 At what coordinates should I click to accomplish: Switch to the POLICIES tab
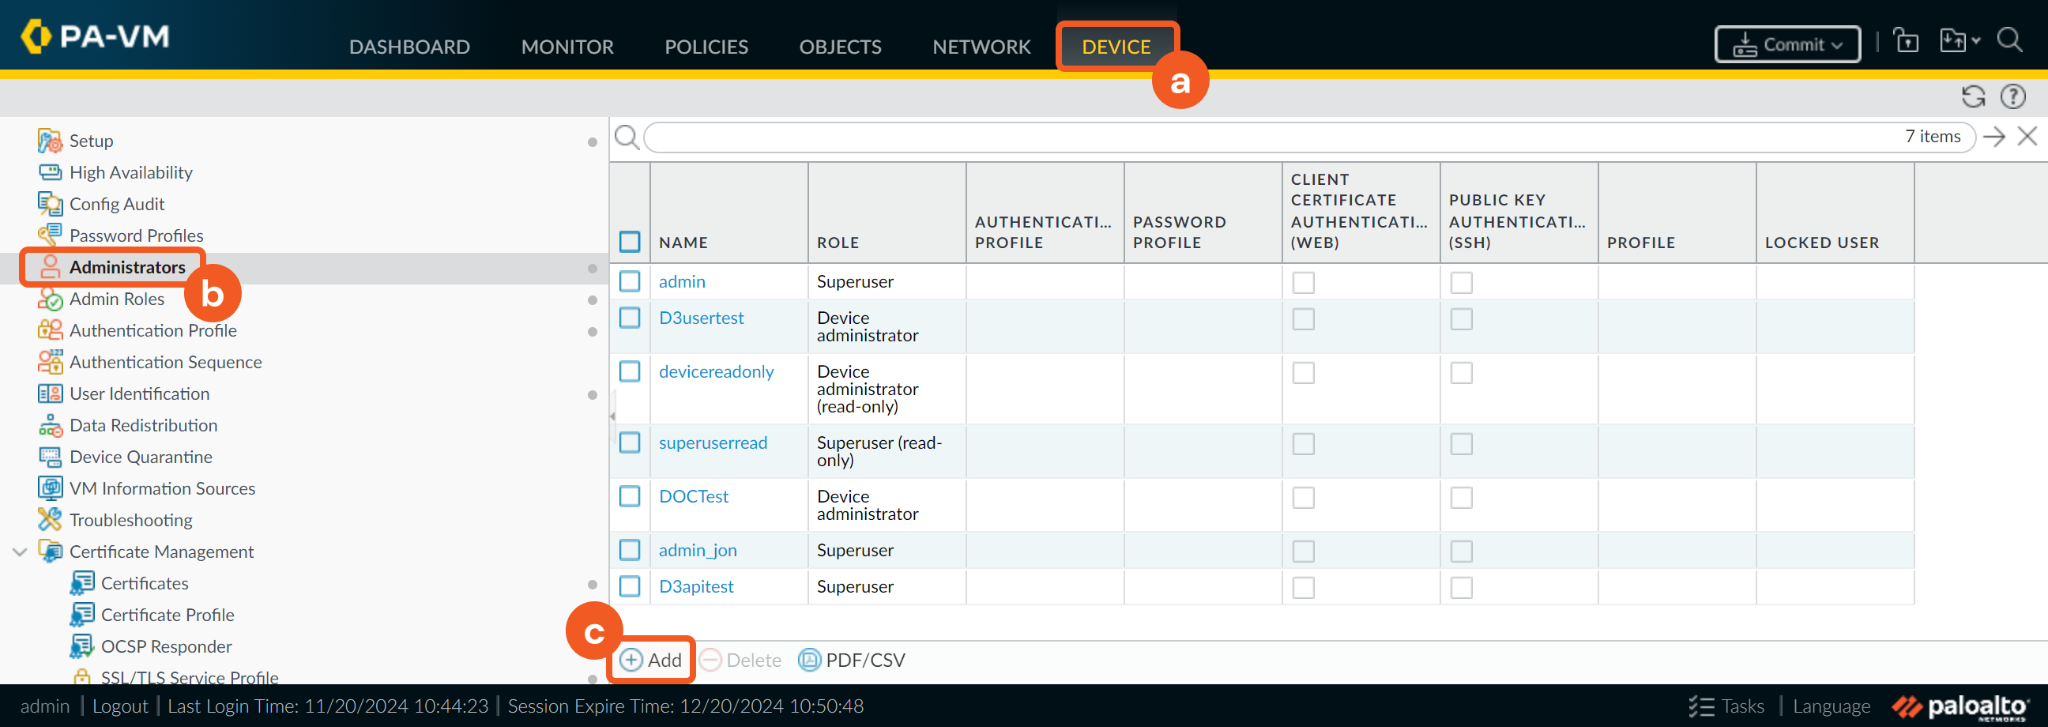[x=706, y=47]
